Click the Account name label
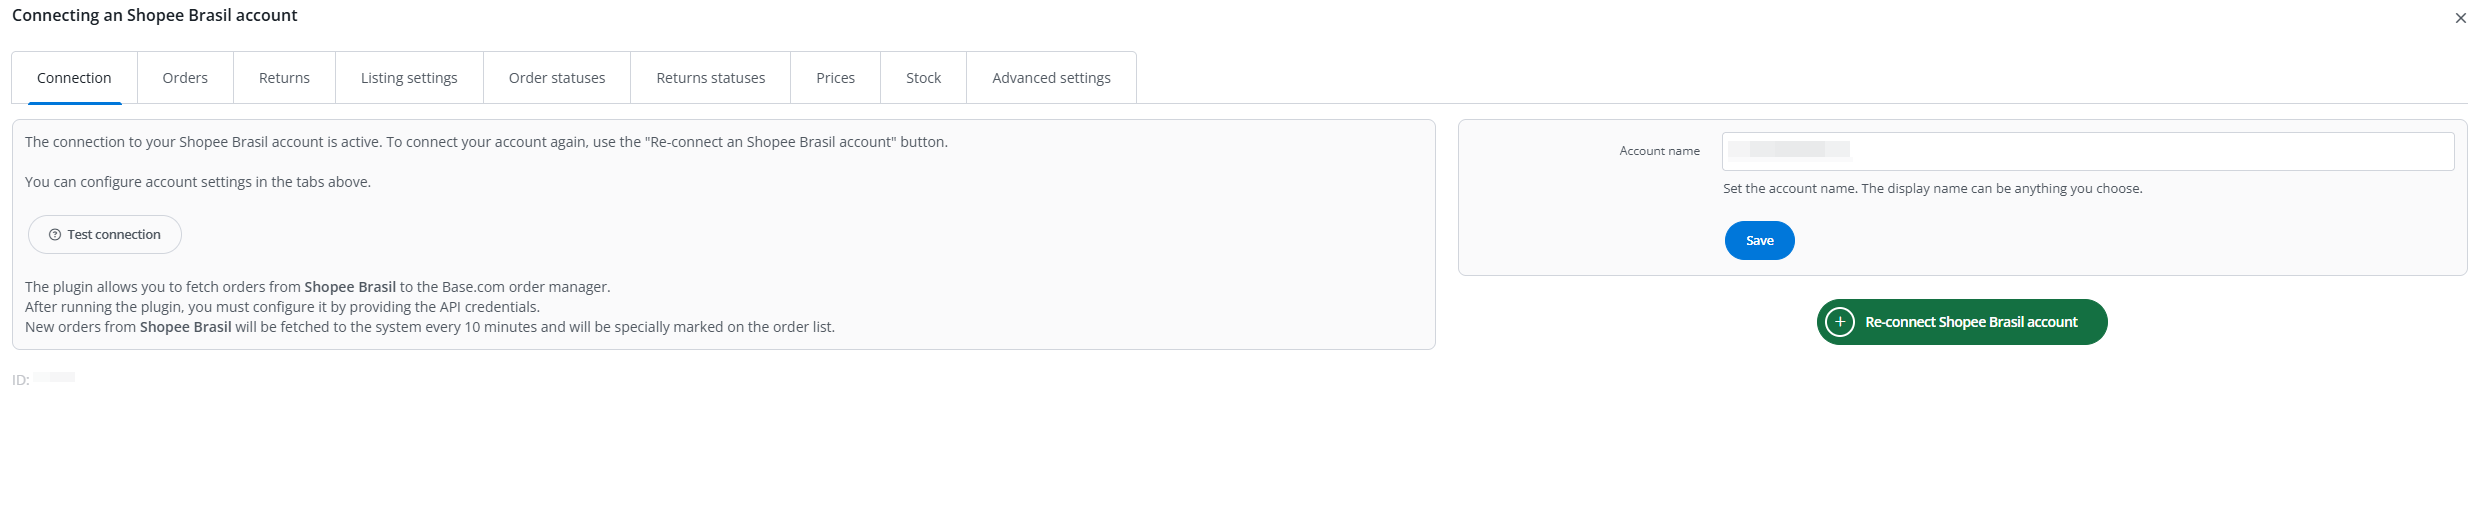The width and height of the screenshot is (2485, 532). click(1659, 151)
